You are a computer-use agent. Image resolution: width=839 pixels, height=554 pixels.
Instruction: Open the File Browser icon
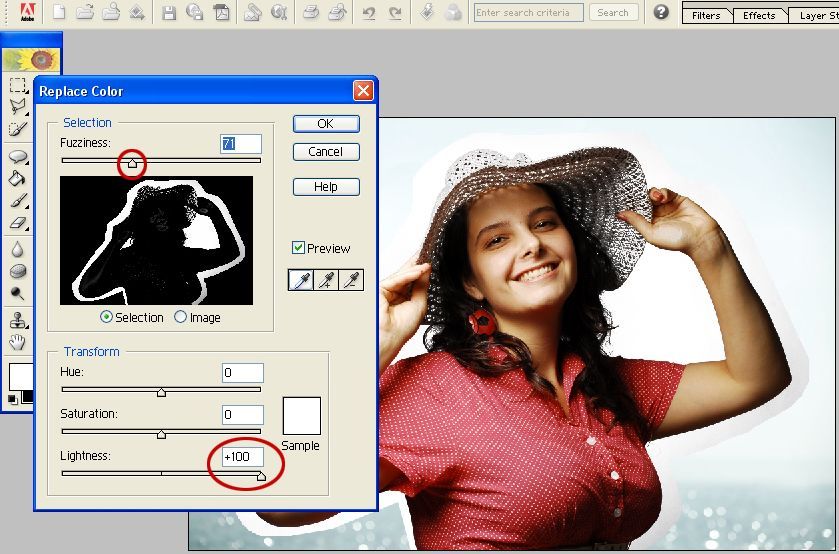tap(111, 12)
